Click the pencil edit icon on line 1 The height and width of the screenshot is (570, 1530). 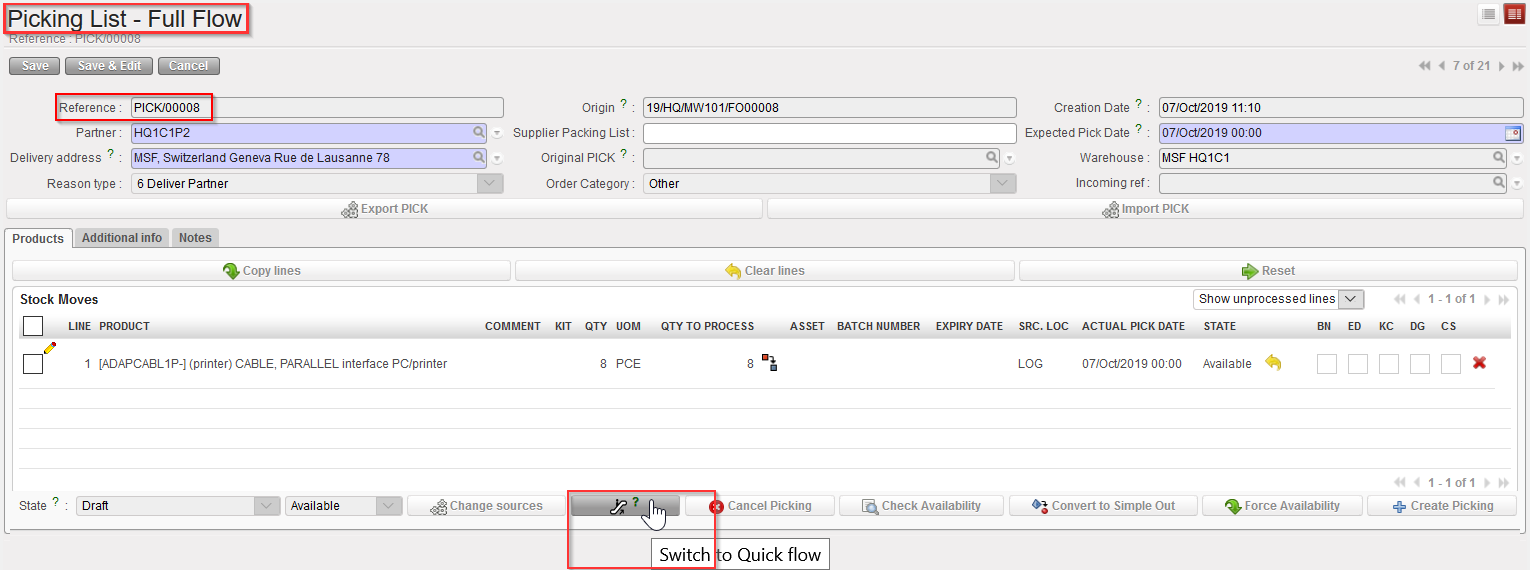pyautogui.click(x=49, y=348)
